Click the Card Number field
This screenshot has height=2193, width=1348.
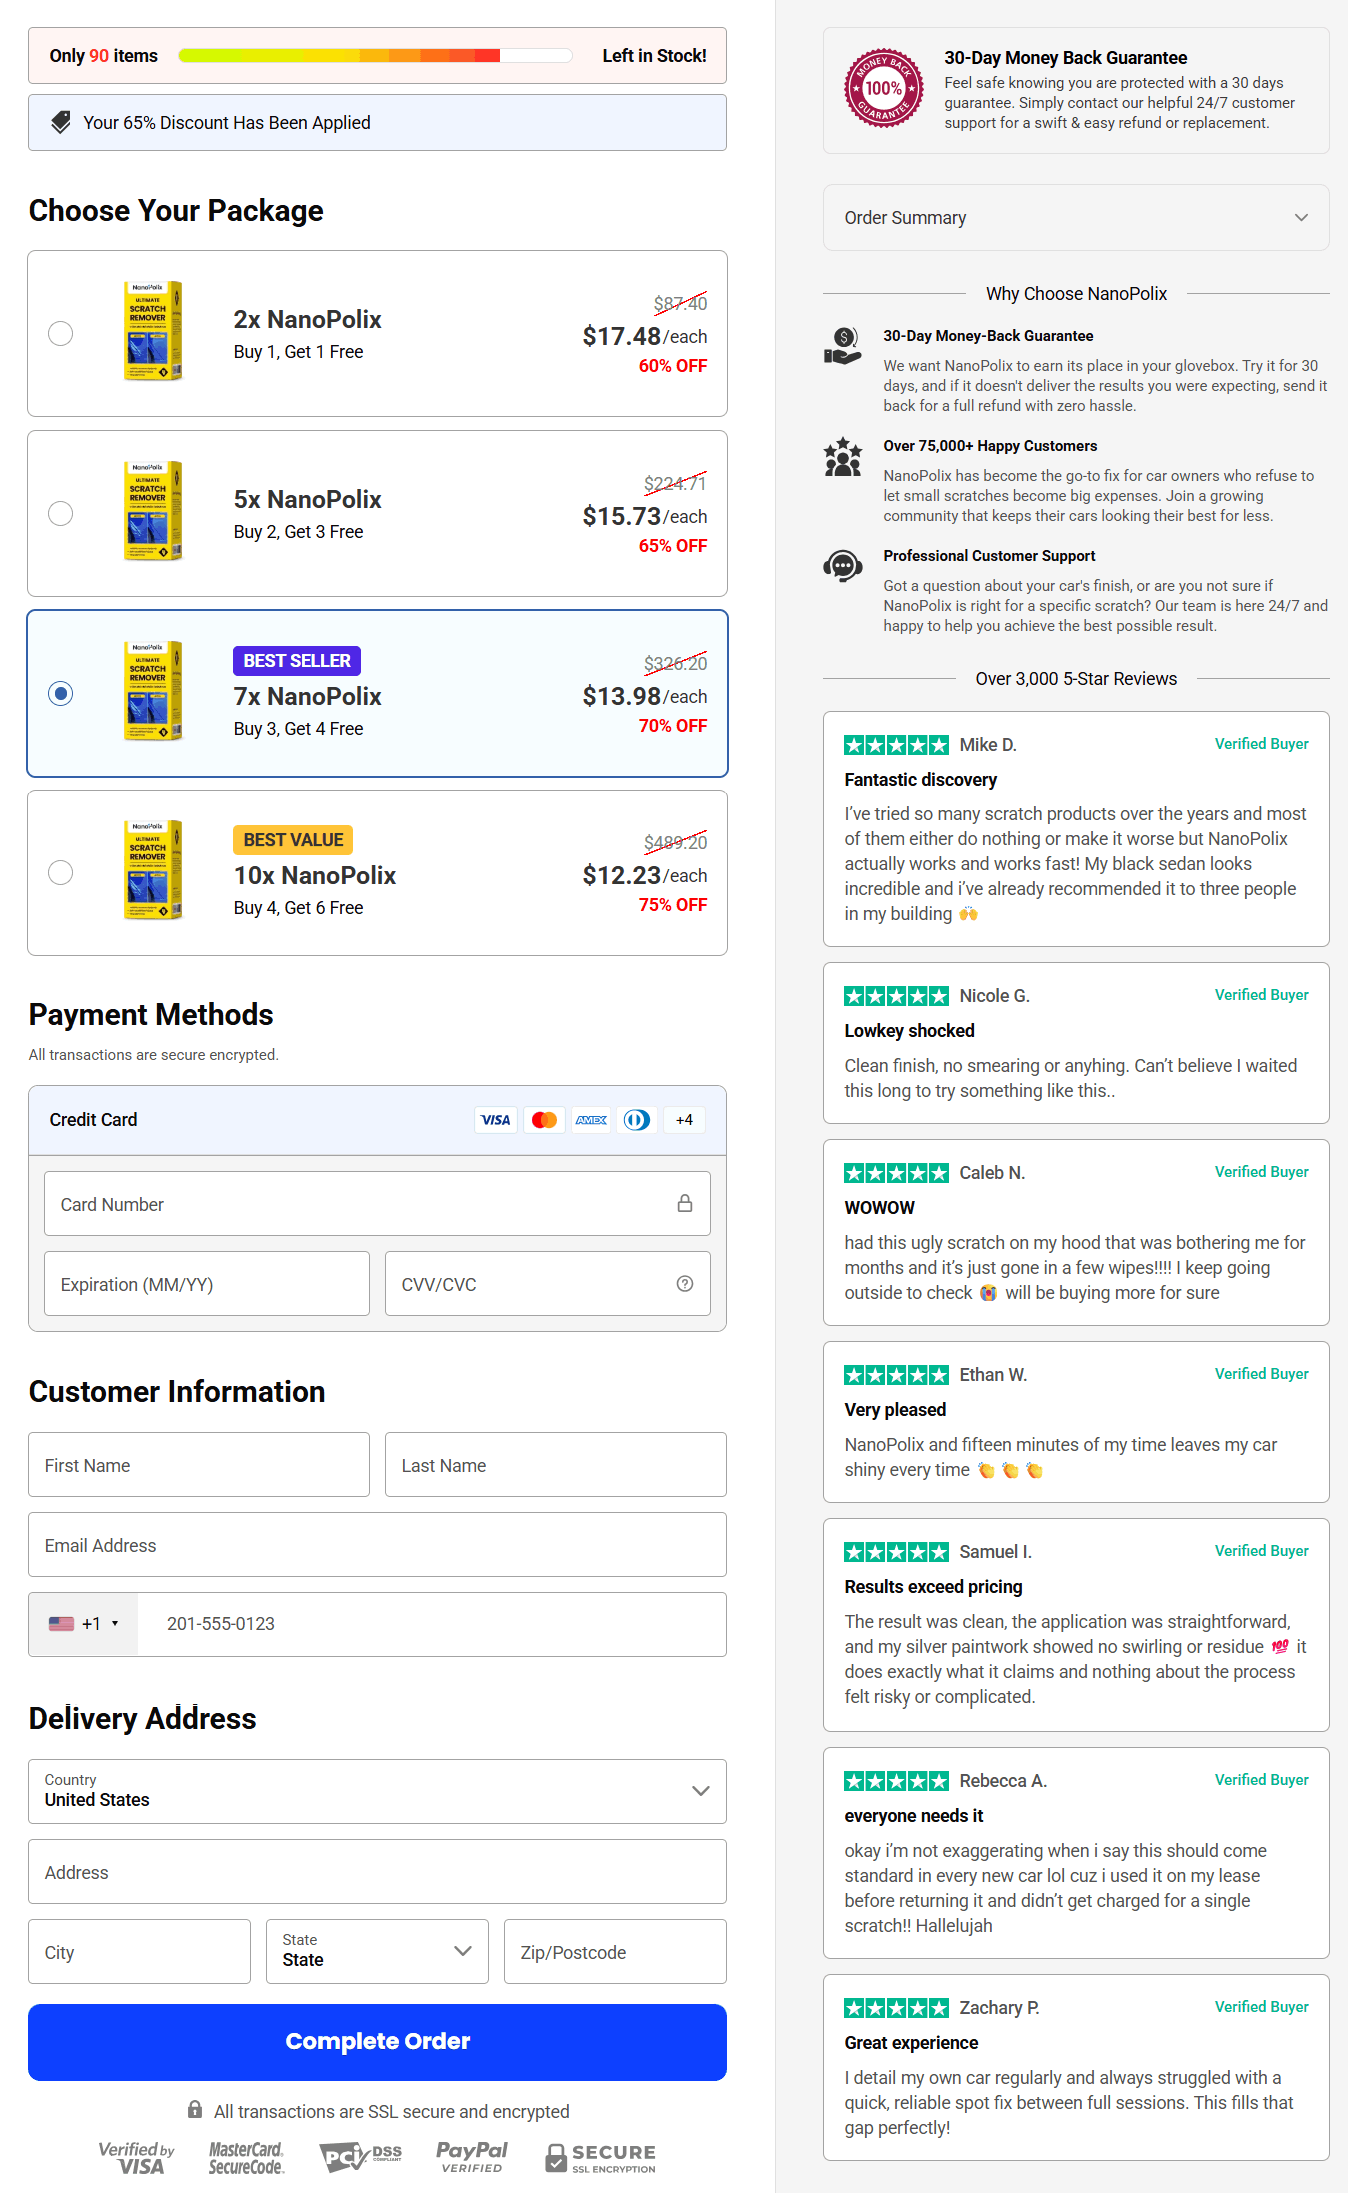pyautogui.click(x=377, y=1204)
